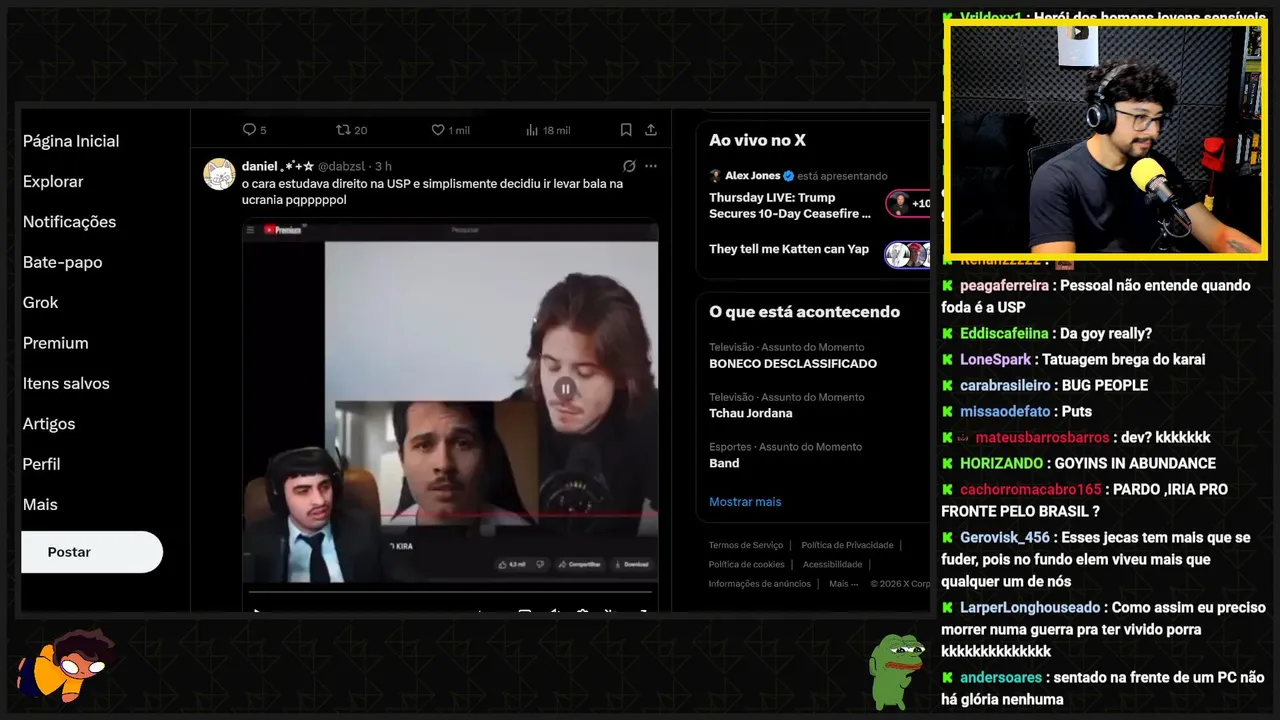The image size is (1280, 720).
Task: Click username carabrasileiro in chat
Action: [x=1005, y=385]
